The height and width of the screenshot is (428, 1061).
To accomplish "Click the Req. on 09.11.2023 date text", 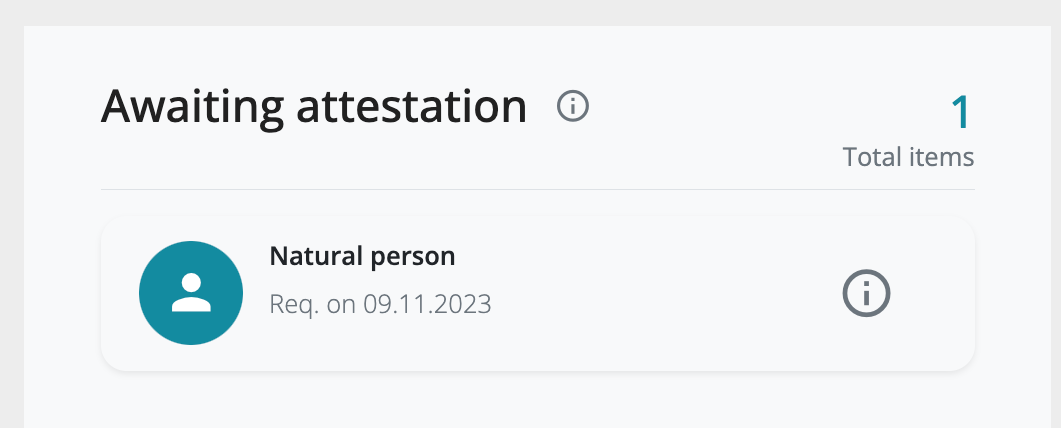I will coord(380,304).
